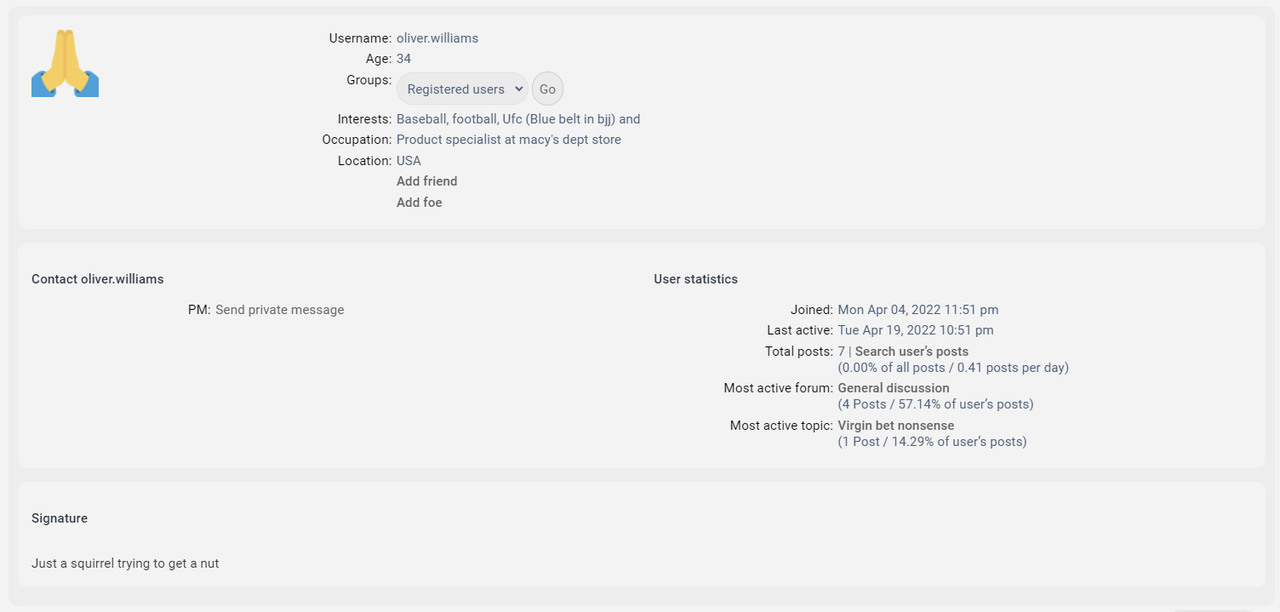Click the Interests text Baseball, football, Ufc

[518, 119]
